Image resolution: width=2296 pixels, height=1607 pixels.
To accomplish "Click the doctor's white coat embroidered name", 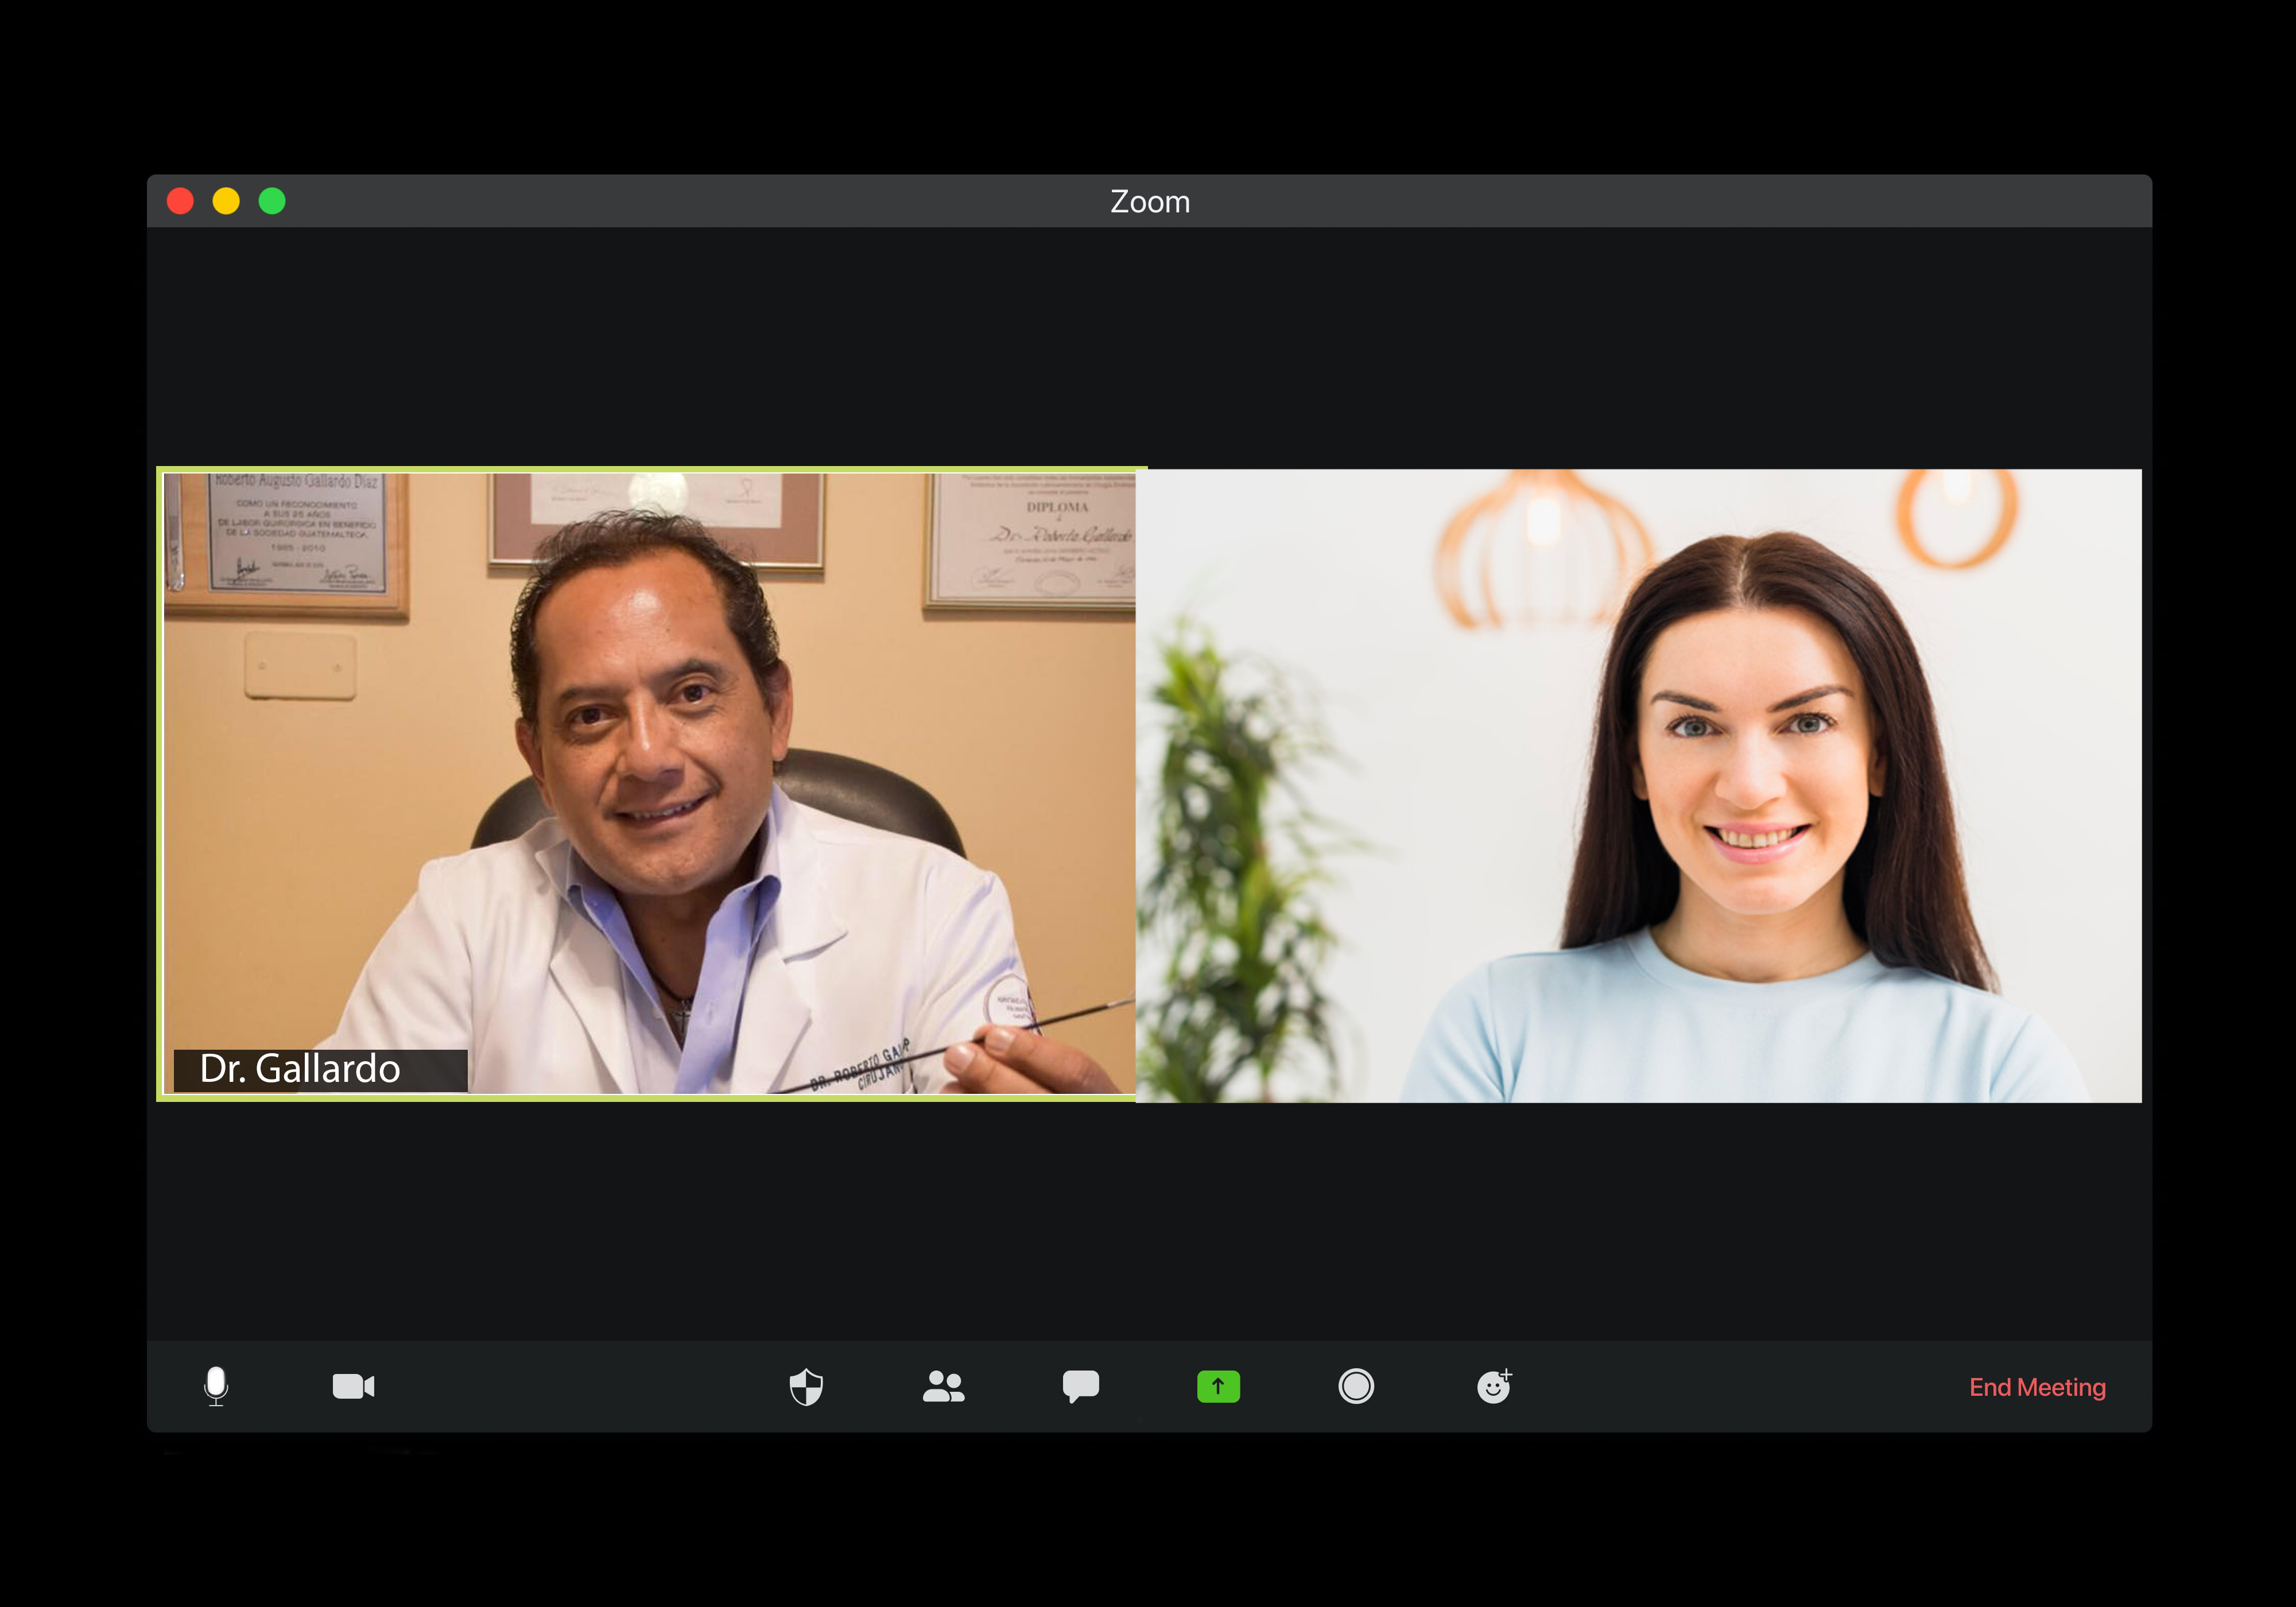I will [x=860, y=1068].
